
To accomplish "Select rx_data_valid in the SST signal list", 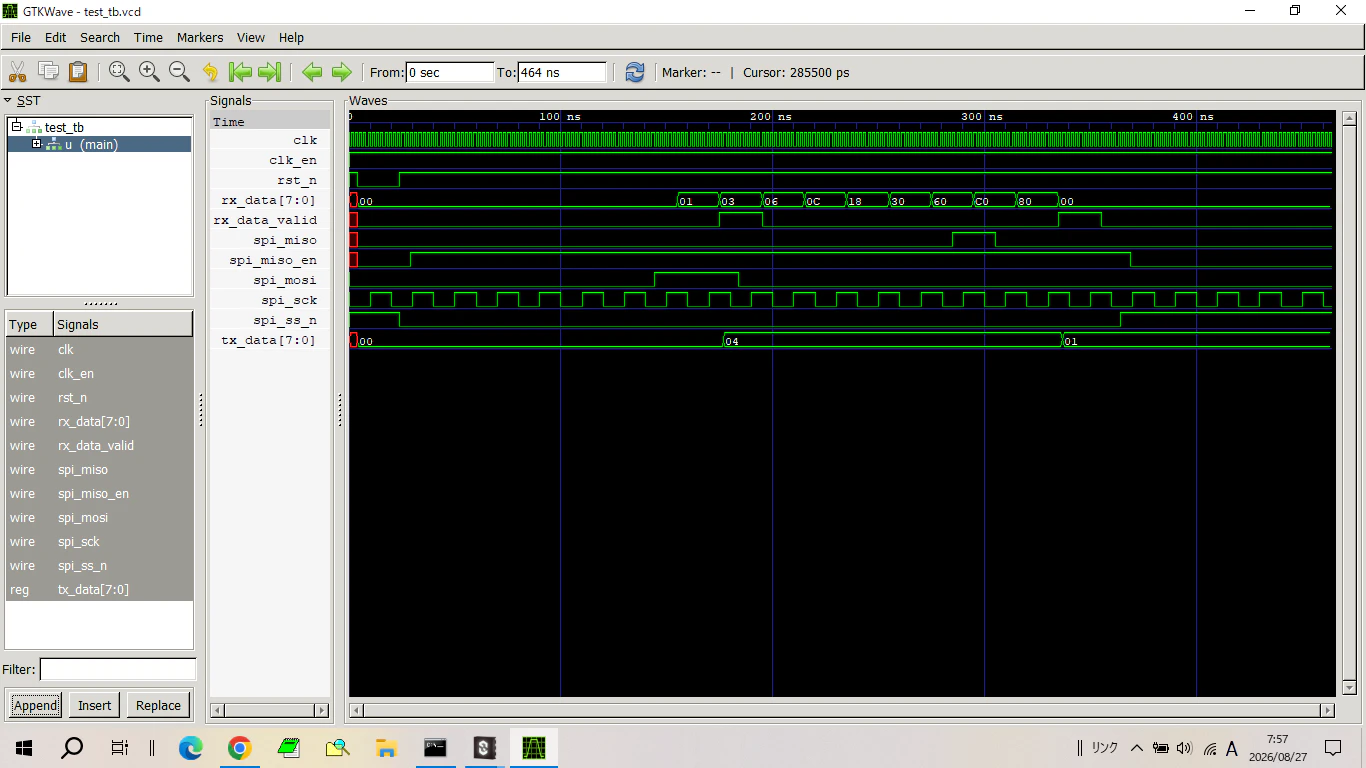I will point(99,446).
